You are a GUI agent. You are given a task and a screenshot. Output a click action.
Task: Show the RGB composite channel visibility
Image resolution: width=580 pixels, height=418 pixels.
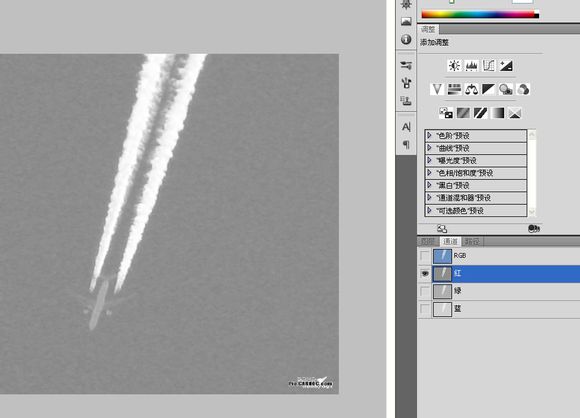[425, 256]
